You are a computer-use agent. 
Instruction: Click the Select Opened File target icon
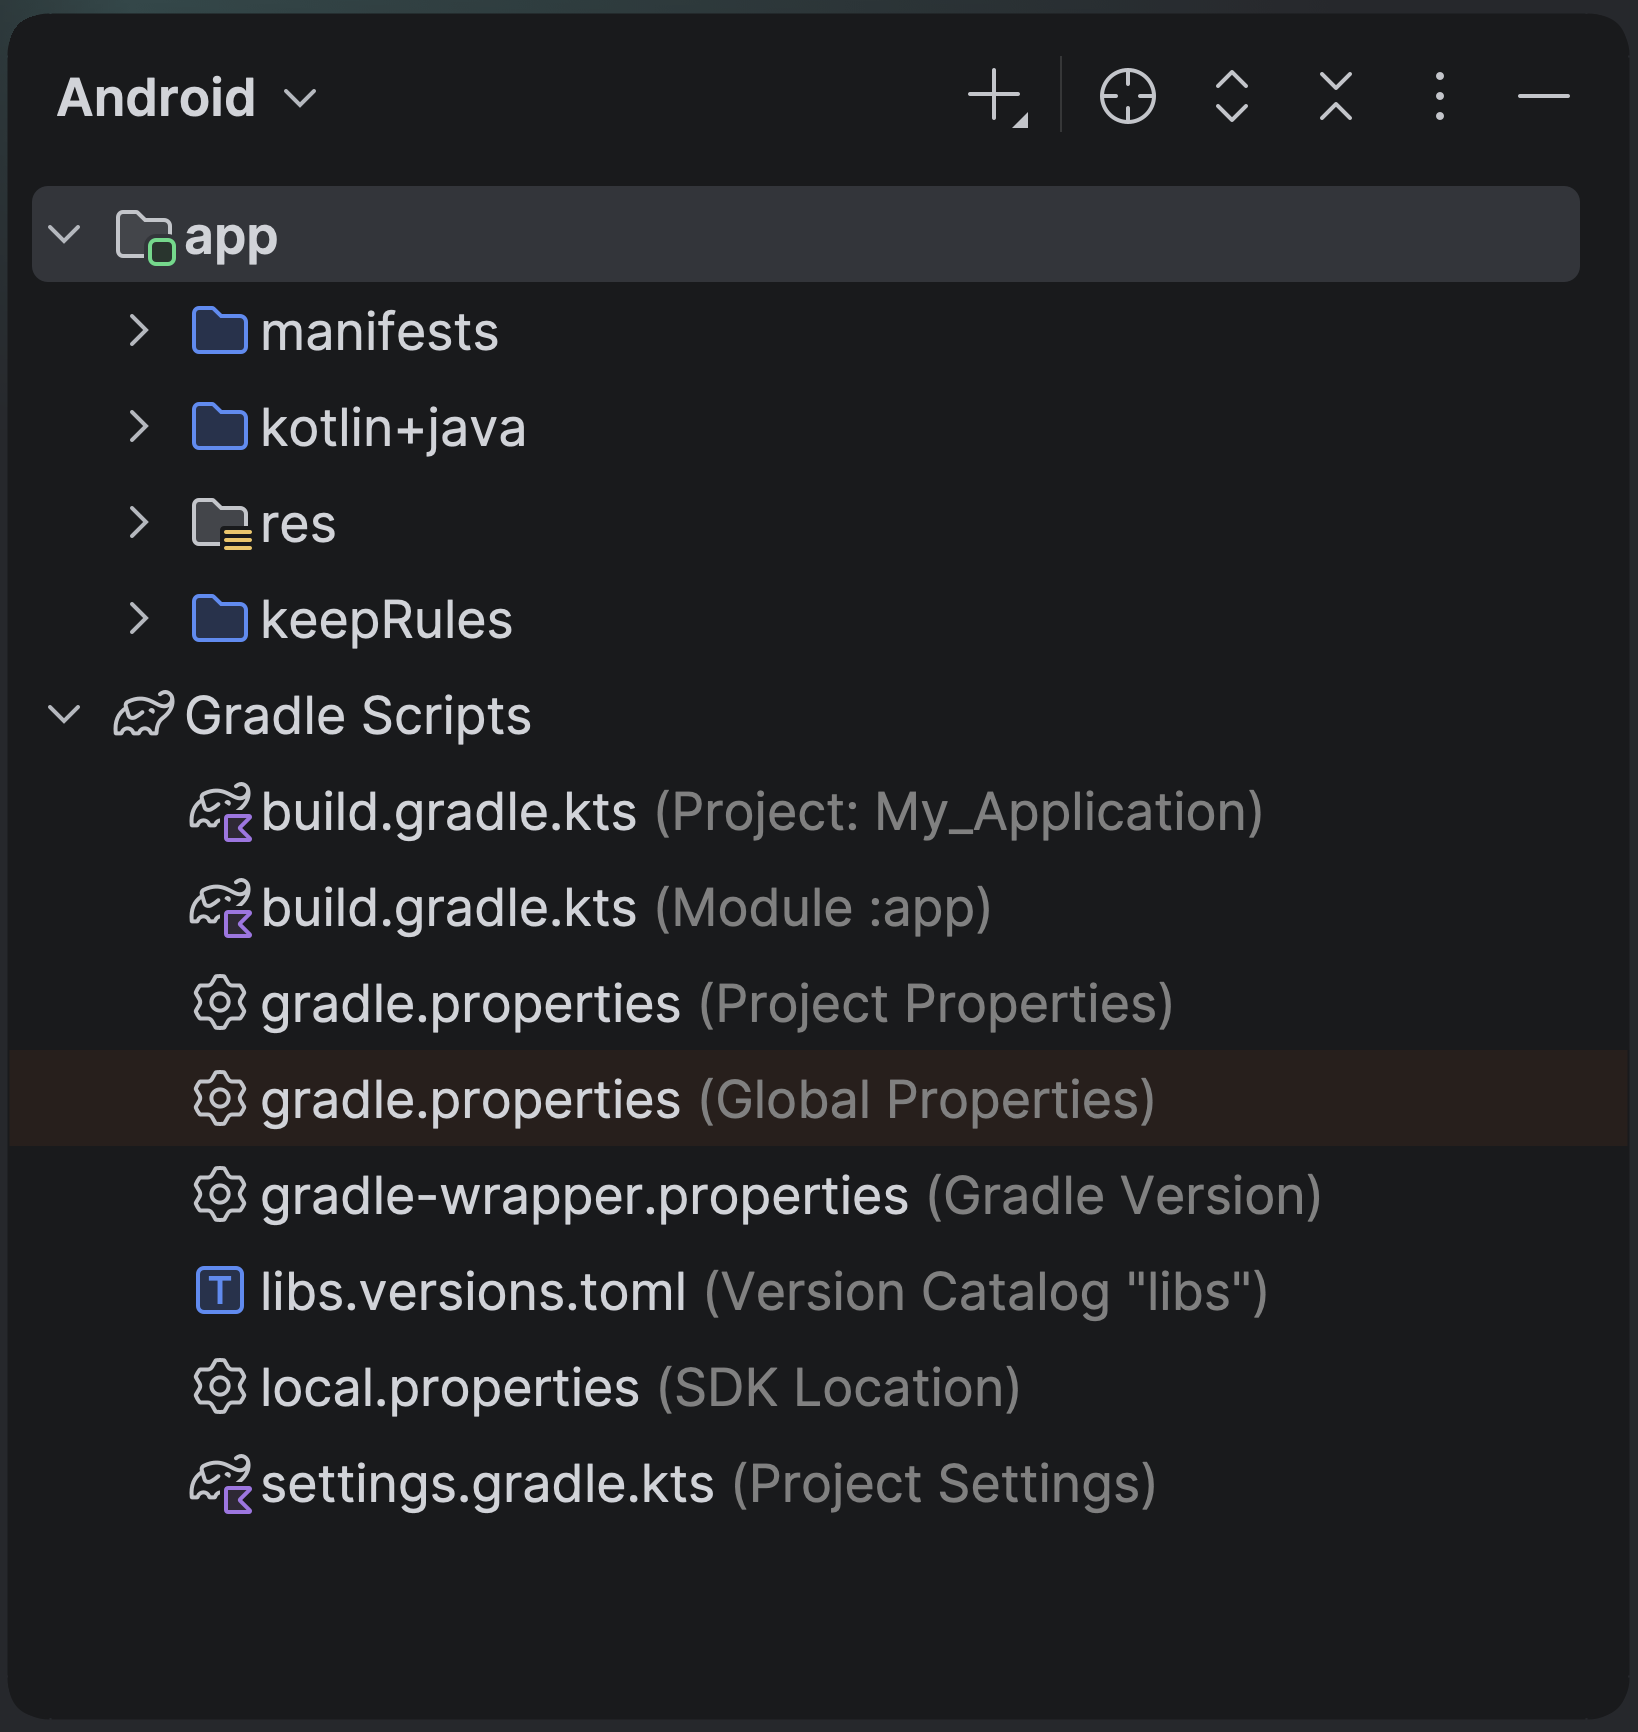[x=1128, y=97]
